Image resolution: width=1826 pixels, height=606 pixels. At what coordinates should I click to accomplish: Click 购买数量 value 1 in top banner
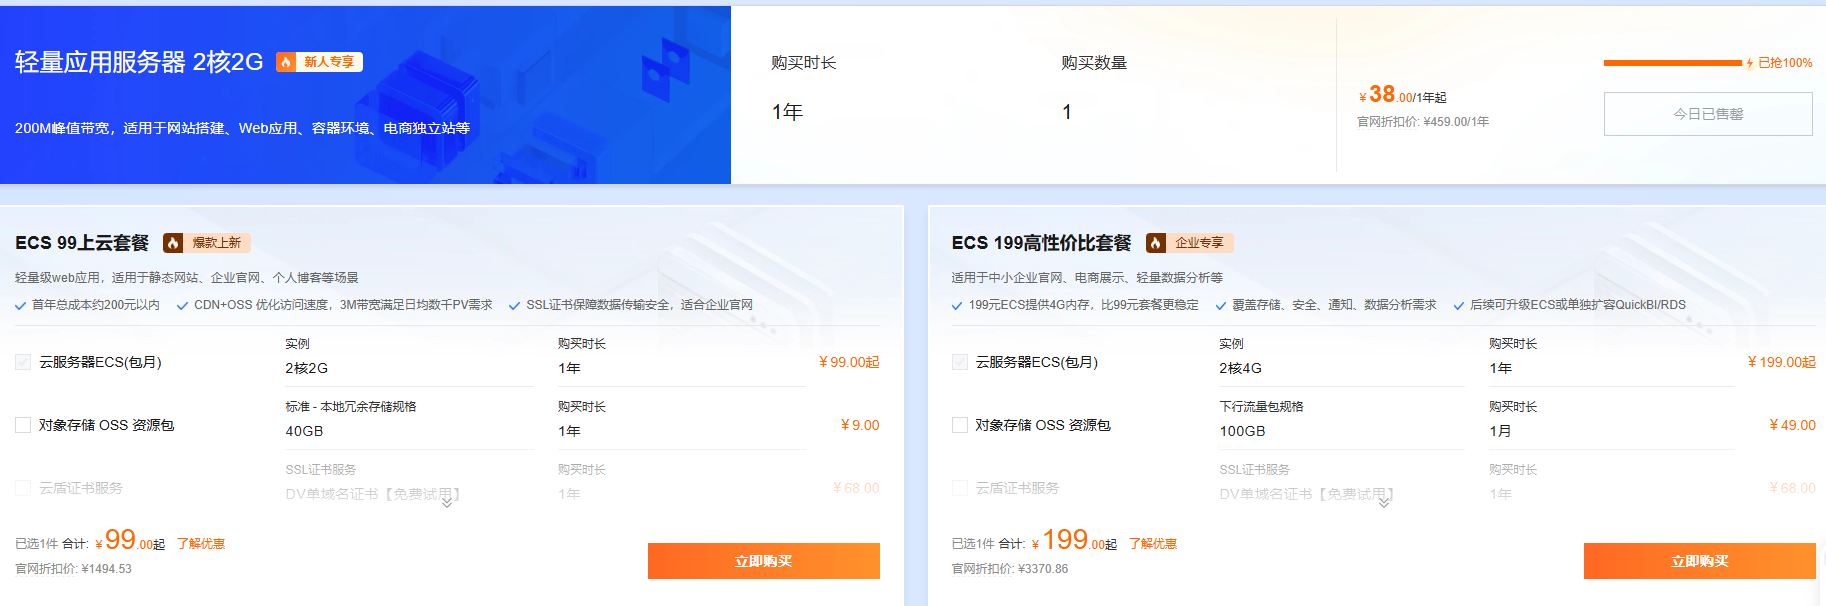[x=1067, y=112]
